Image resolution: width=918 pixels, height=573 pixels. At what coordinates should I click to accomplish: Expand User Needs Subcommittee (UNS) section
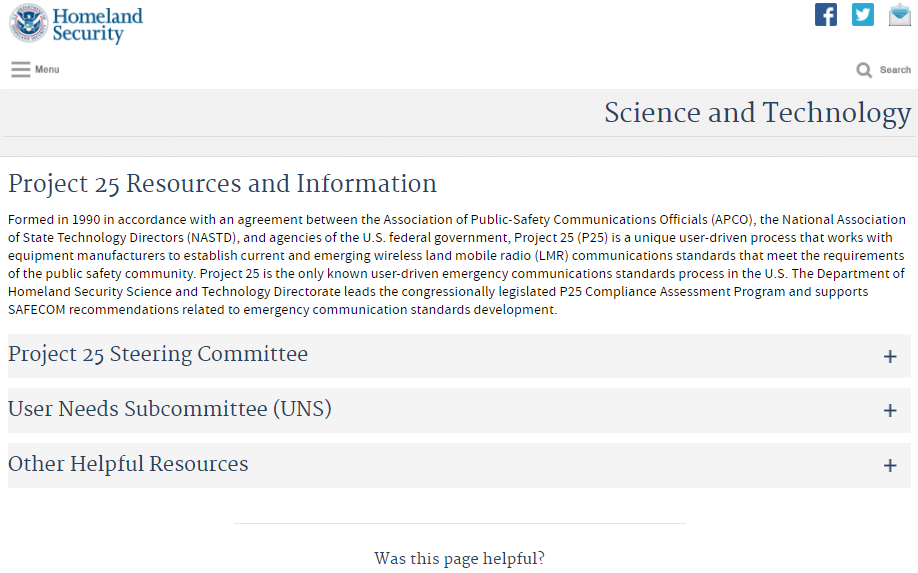tap(459, 410)
